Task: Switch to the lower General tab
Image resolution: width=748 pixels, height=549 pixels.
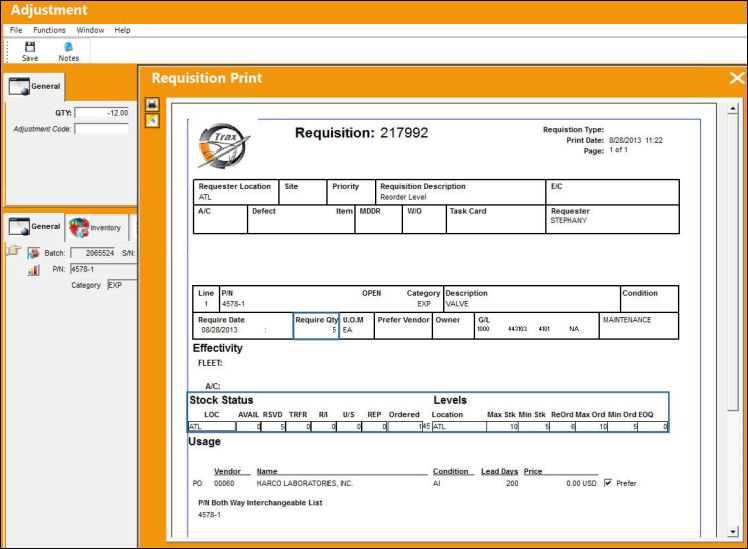Action: [x=35, y=227]
